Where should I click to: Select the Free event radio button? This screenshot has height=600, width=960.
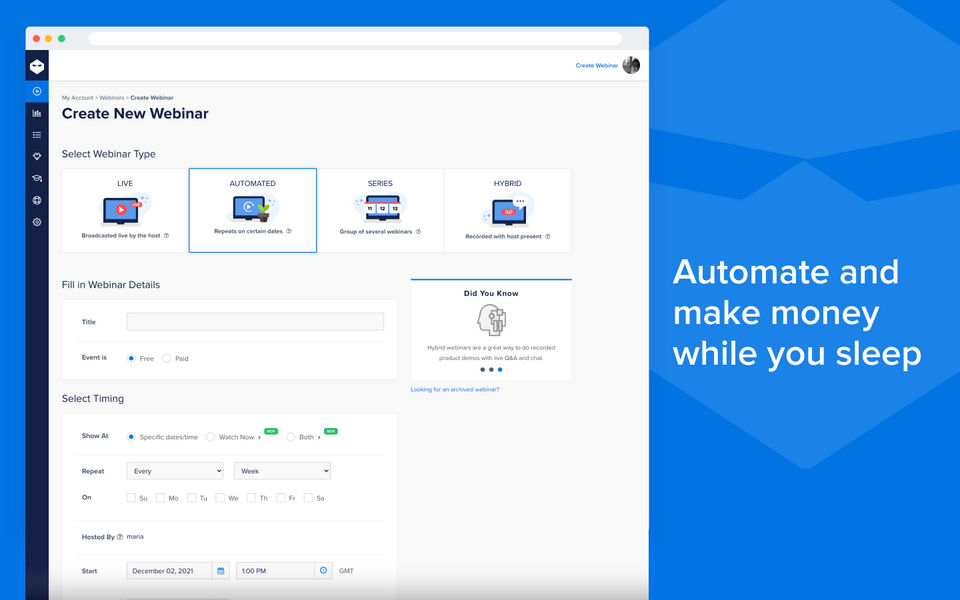[131, 358]
